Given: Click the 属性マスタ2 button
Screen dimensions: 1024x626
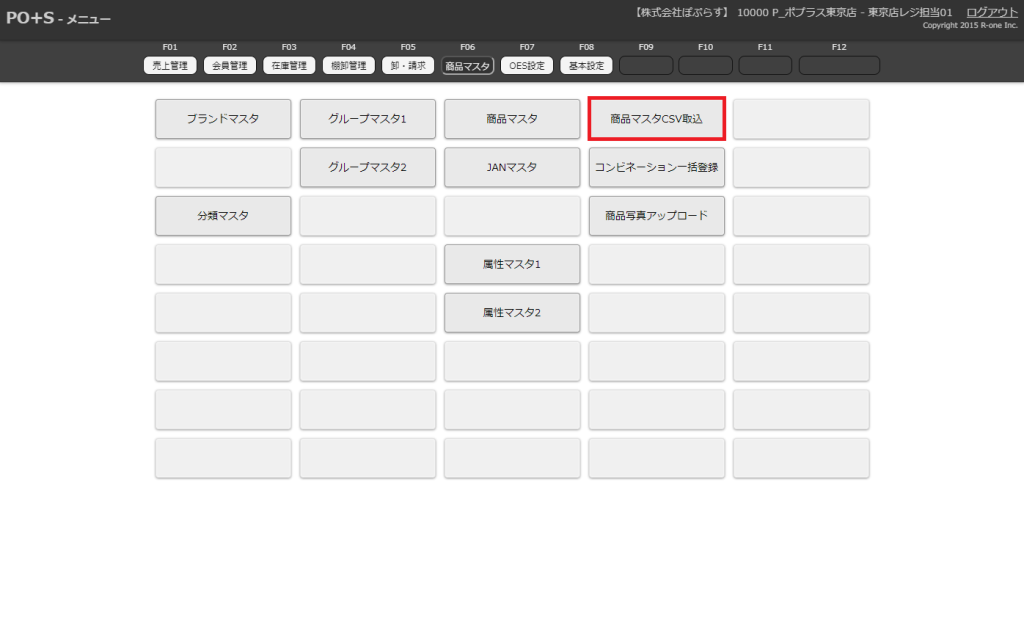Looking at the screenshot, I should (x=512, y=313).
